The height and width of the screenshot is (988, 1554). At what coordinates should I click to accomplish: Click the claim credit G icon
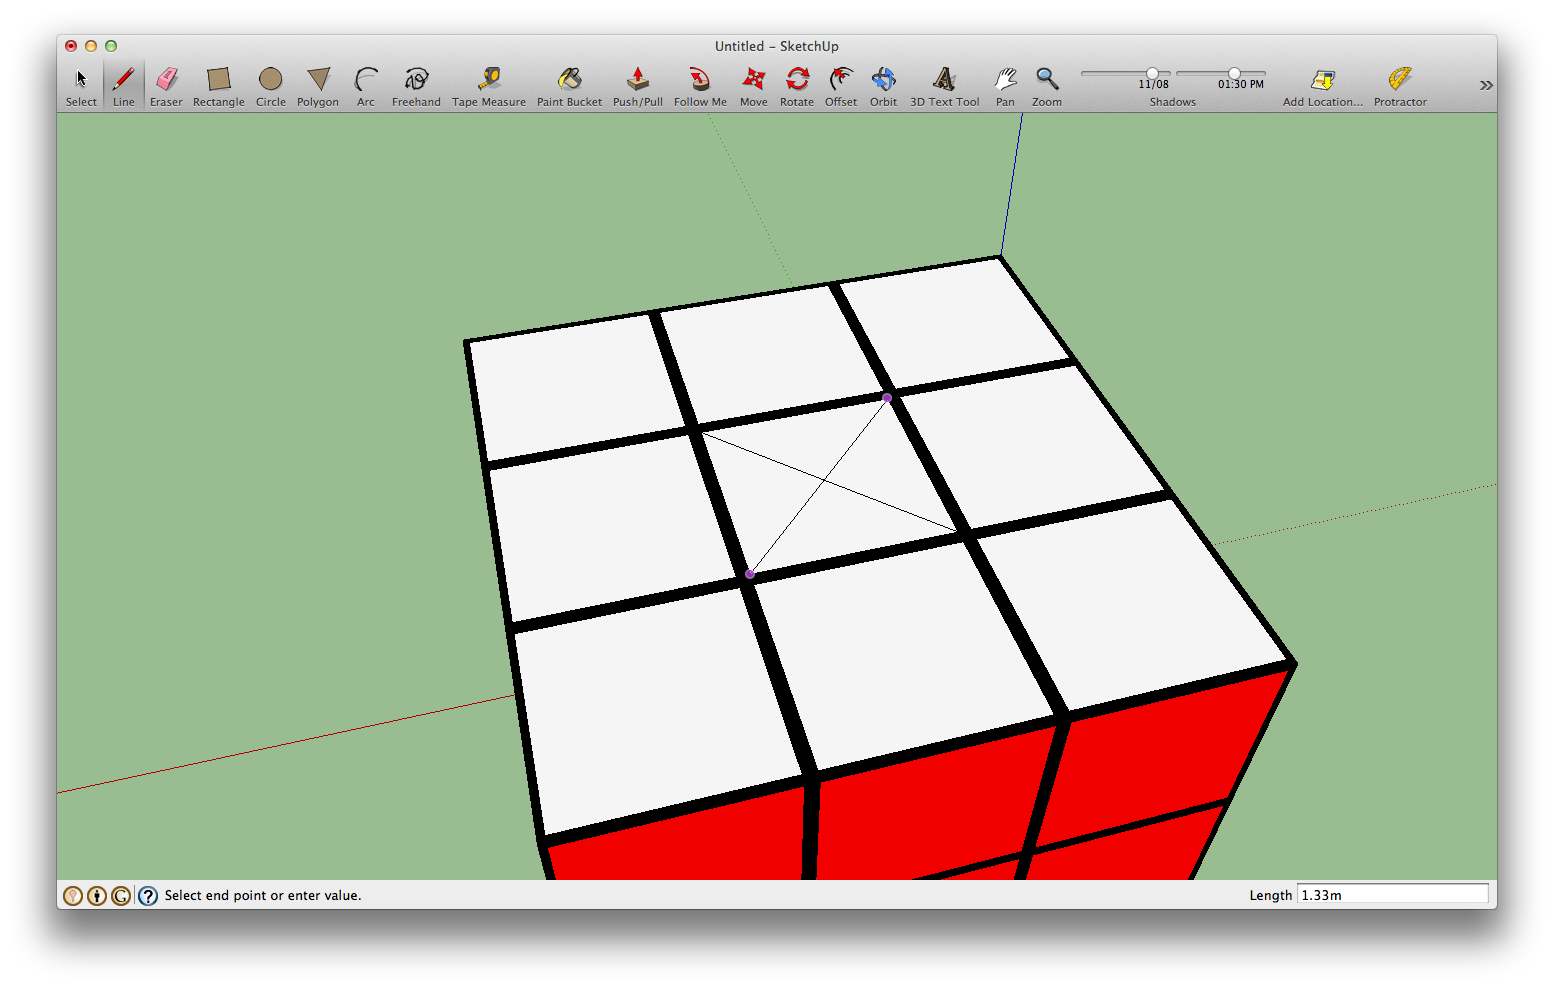pyautogui.click(x=121, y=896)
